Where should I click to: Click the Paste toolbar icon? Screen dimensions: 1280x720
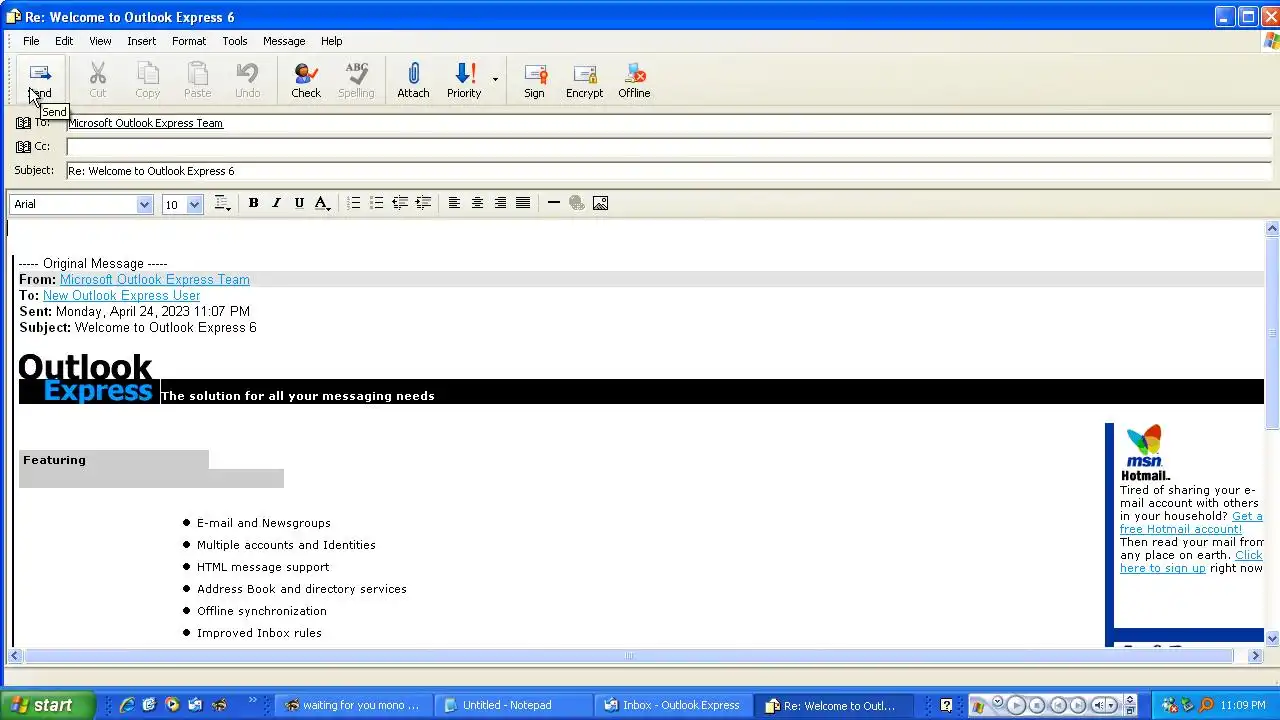click(197, 81)
